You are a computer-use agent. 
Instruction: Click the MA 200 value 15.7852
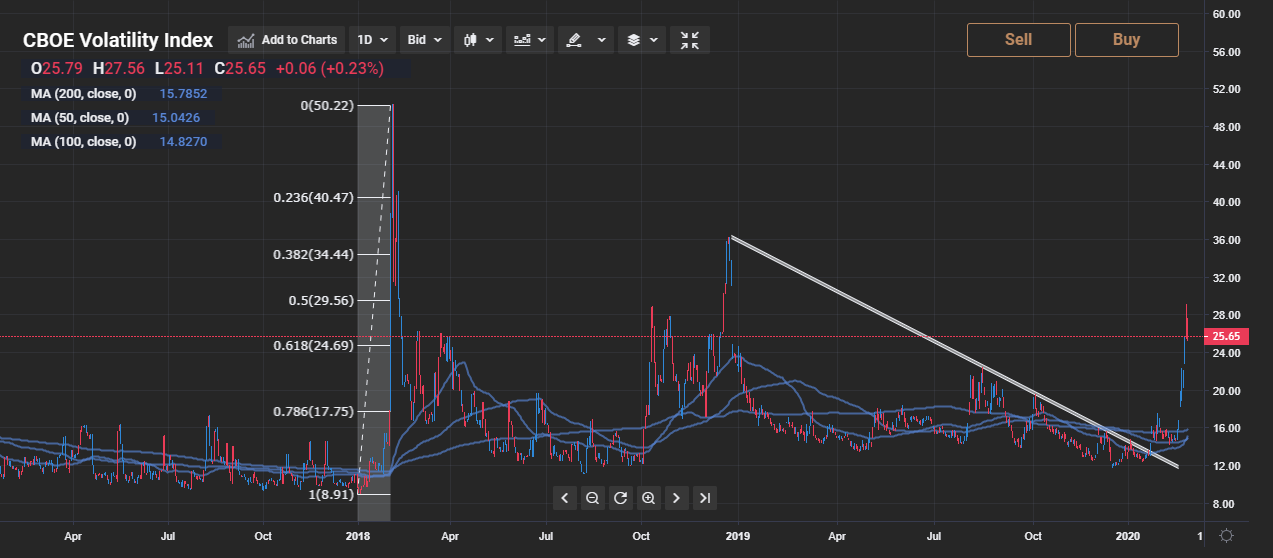pos(183,94)
